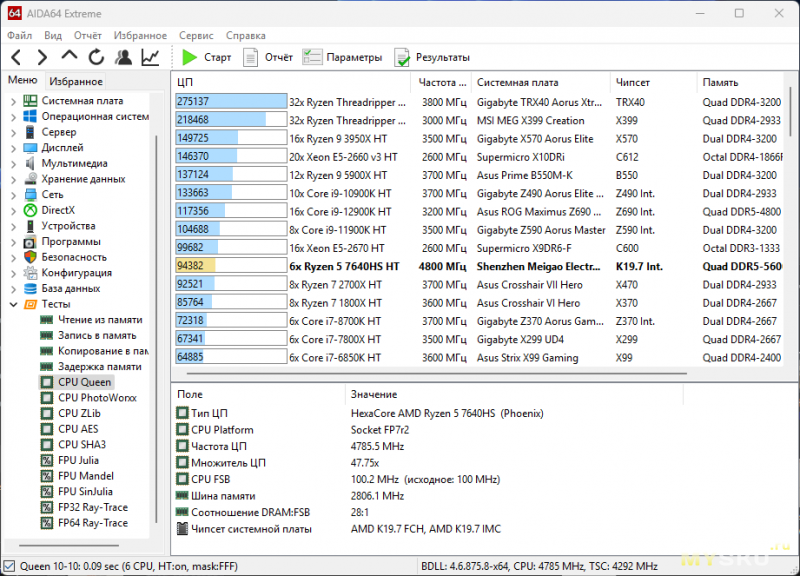Viewport: 800px width, 576px height.
Task: Select the CPU PhotoWorxx test
Action: point(89,398)
